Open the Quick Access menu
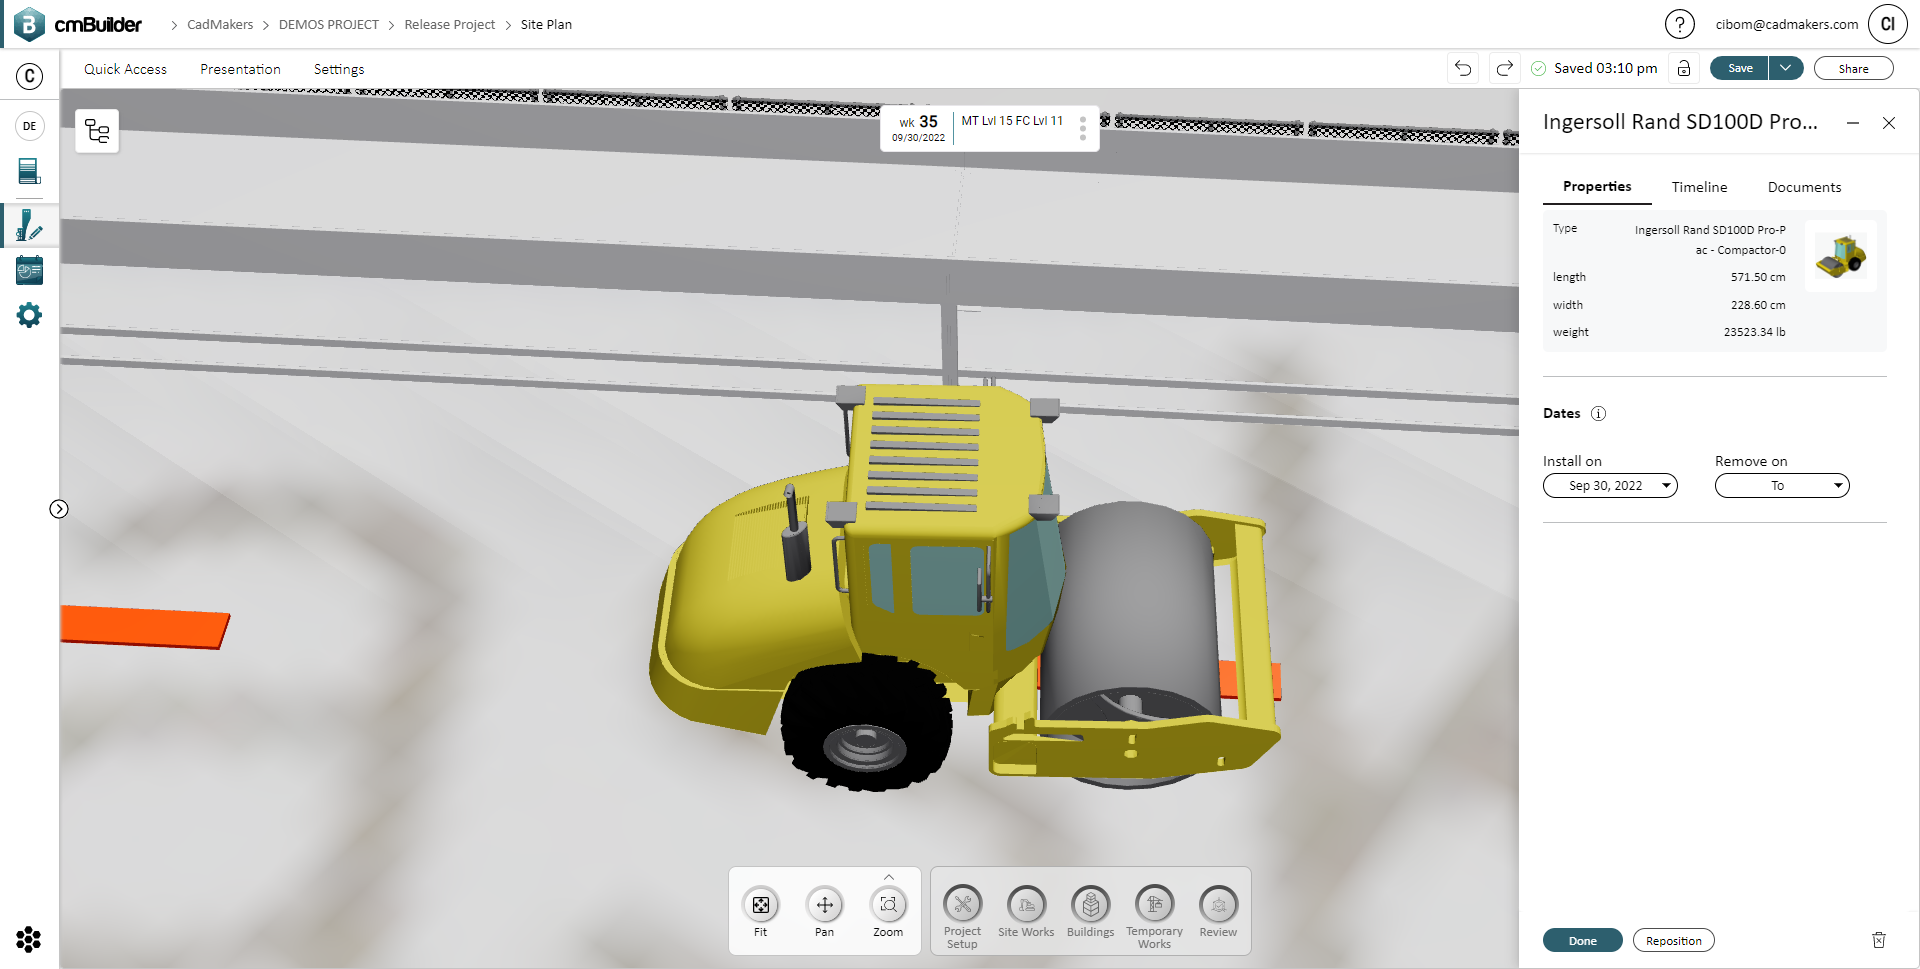Viewport: 1920px width, 969px height. [125, 69]
